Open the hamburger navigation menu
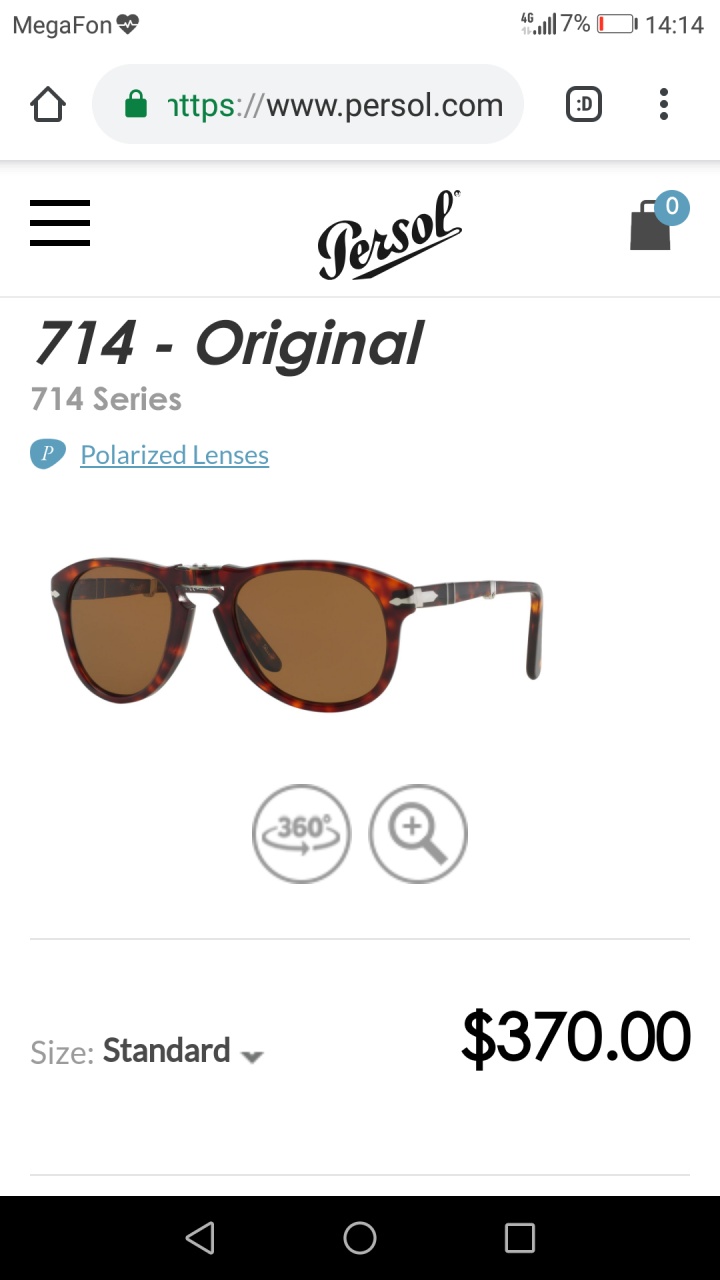 click(60, 223)
